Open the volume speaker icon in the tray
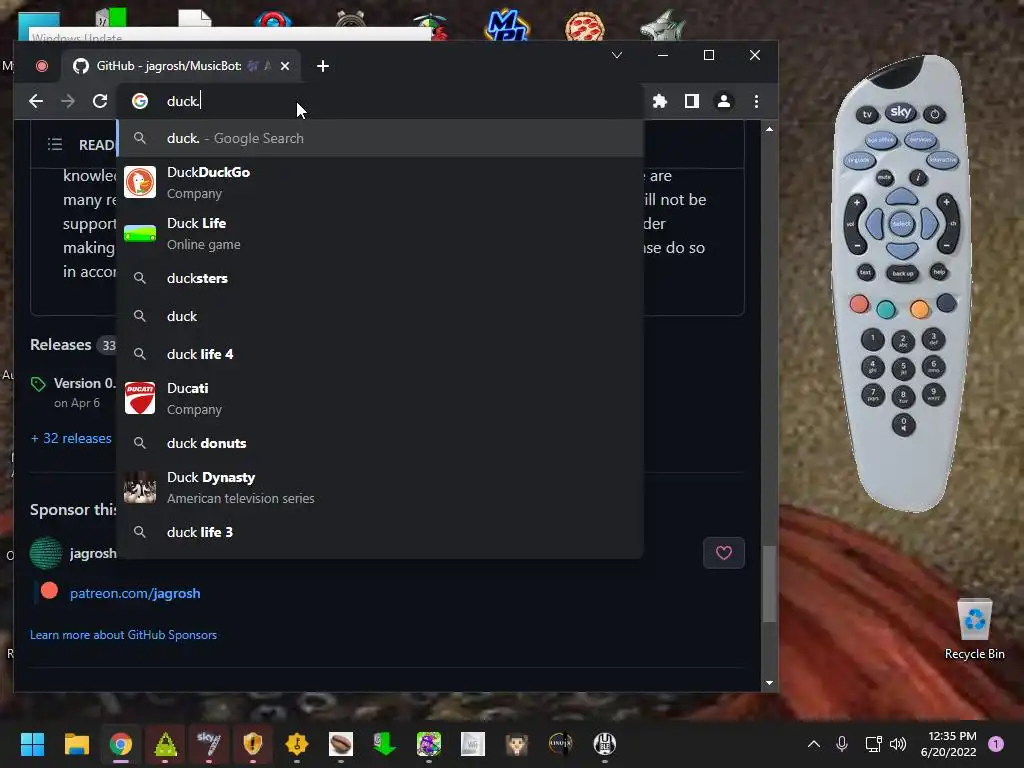Viewport: 1024px width, 768px height. click(898, 744)
